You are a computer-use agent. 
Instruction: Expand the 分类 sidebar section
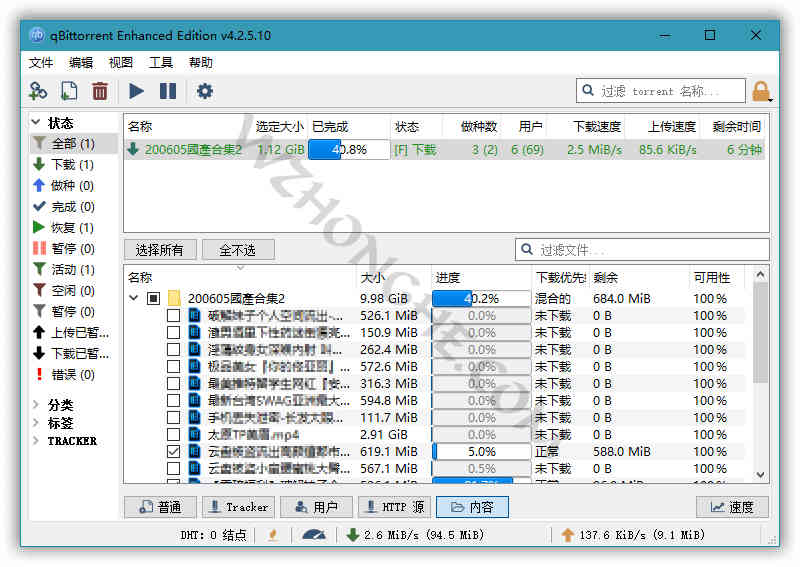[x=36, y=405]
